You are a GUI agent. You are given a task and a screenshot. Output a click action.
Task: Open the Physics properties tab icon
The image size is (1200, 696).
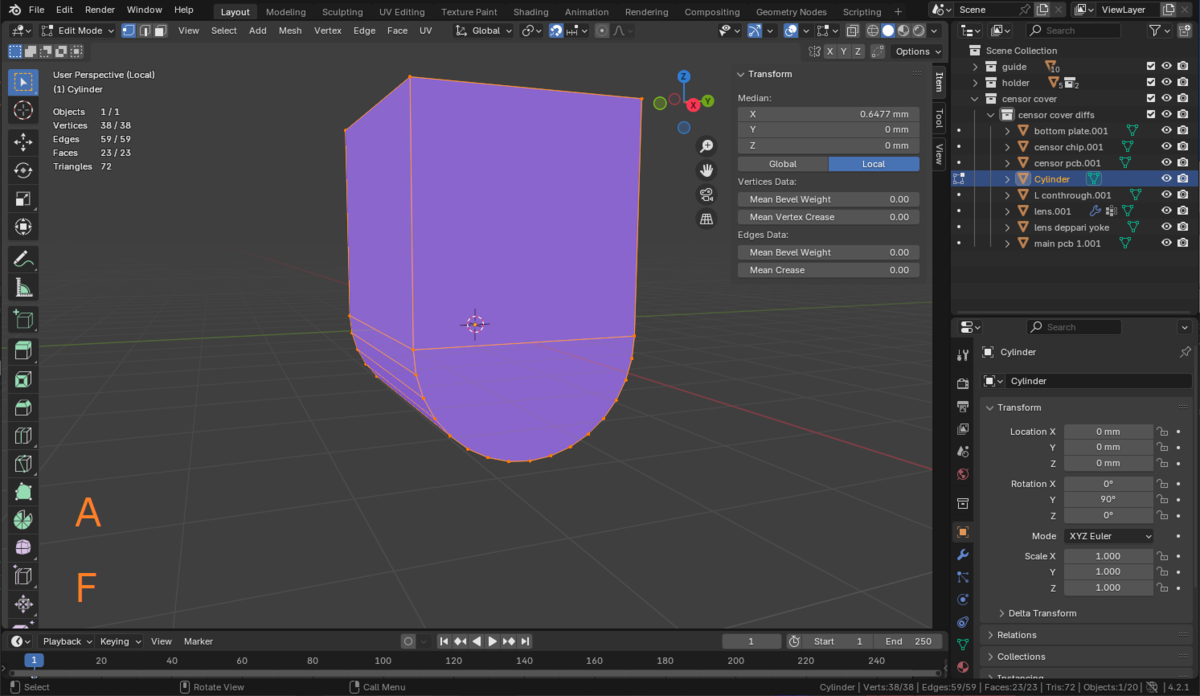pyautogui.click(x=962, y=600)
